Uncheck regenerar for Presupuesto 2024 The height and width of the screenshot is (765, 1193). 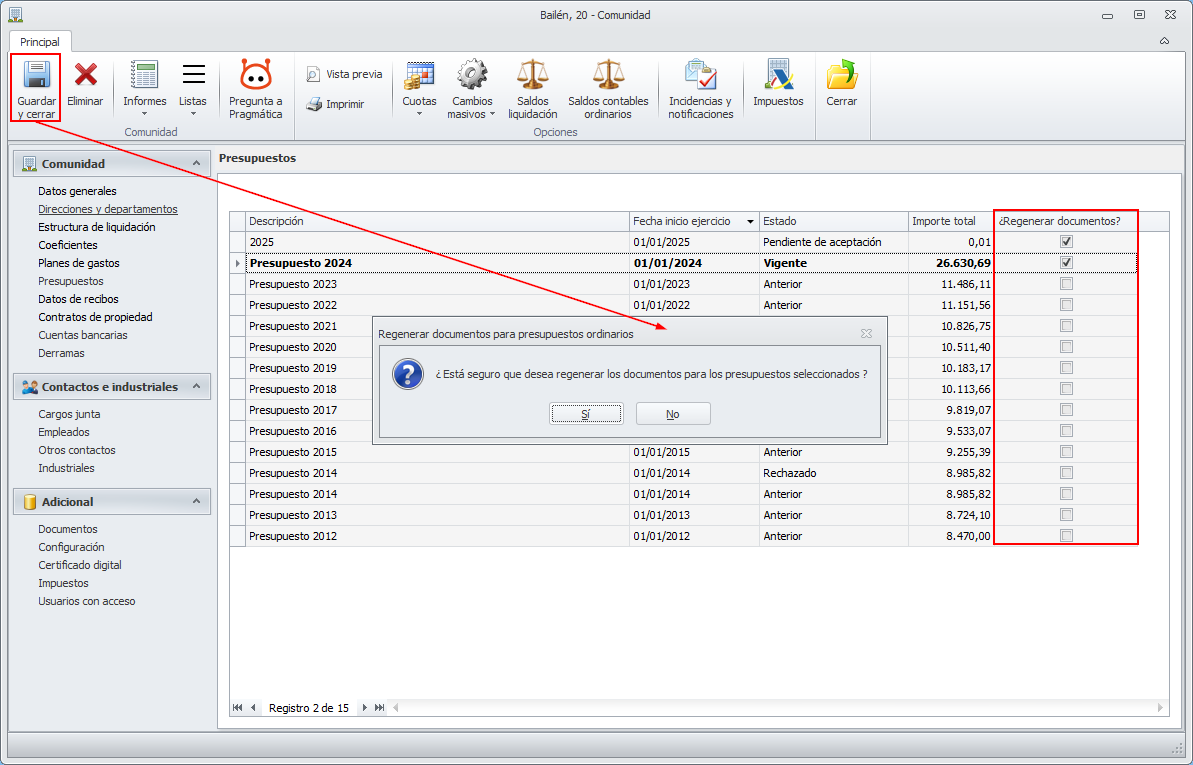point(1067,263)
